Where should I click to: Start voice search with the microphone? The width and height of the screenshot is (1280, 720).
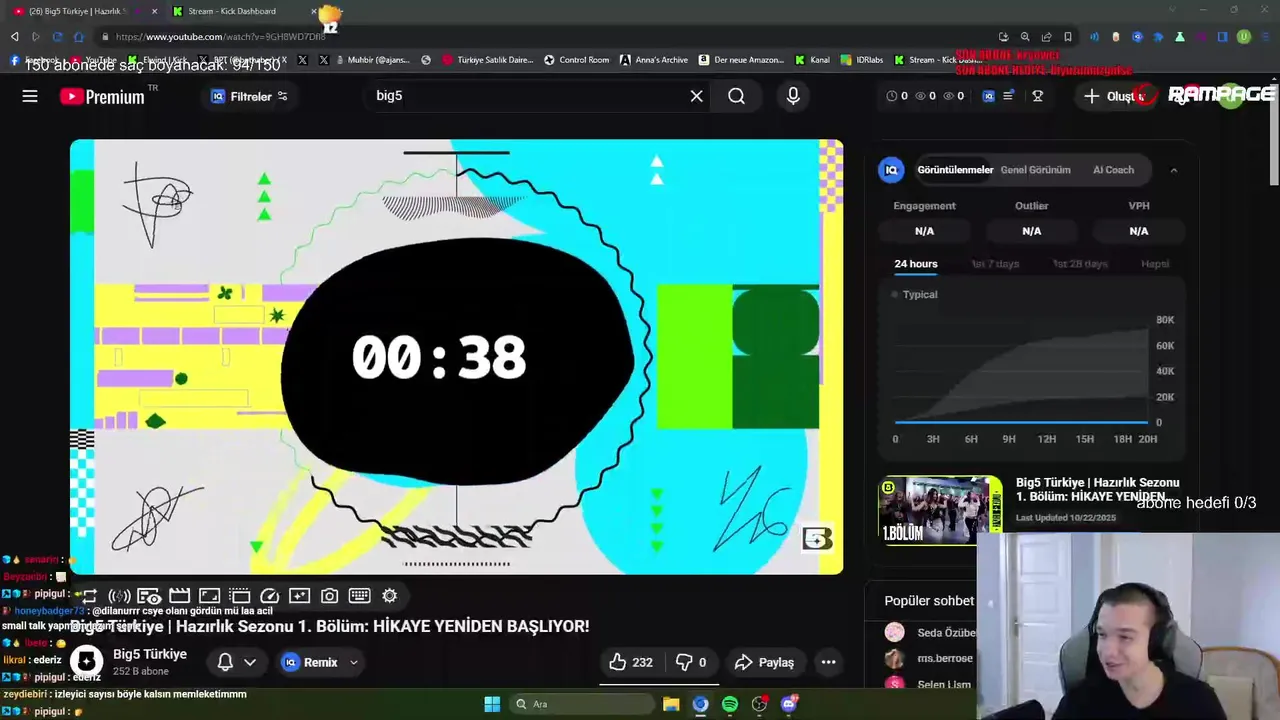(x=793, y=96)
